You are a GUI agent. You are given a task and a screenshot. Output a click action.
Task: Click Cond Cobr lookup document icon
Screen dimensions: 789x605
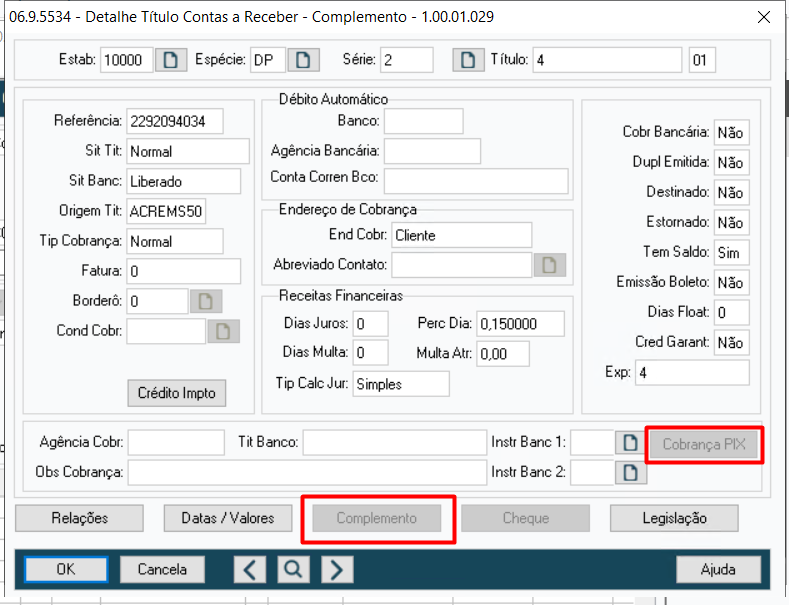pyautogui.click(x=223, y=331)
